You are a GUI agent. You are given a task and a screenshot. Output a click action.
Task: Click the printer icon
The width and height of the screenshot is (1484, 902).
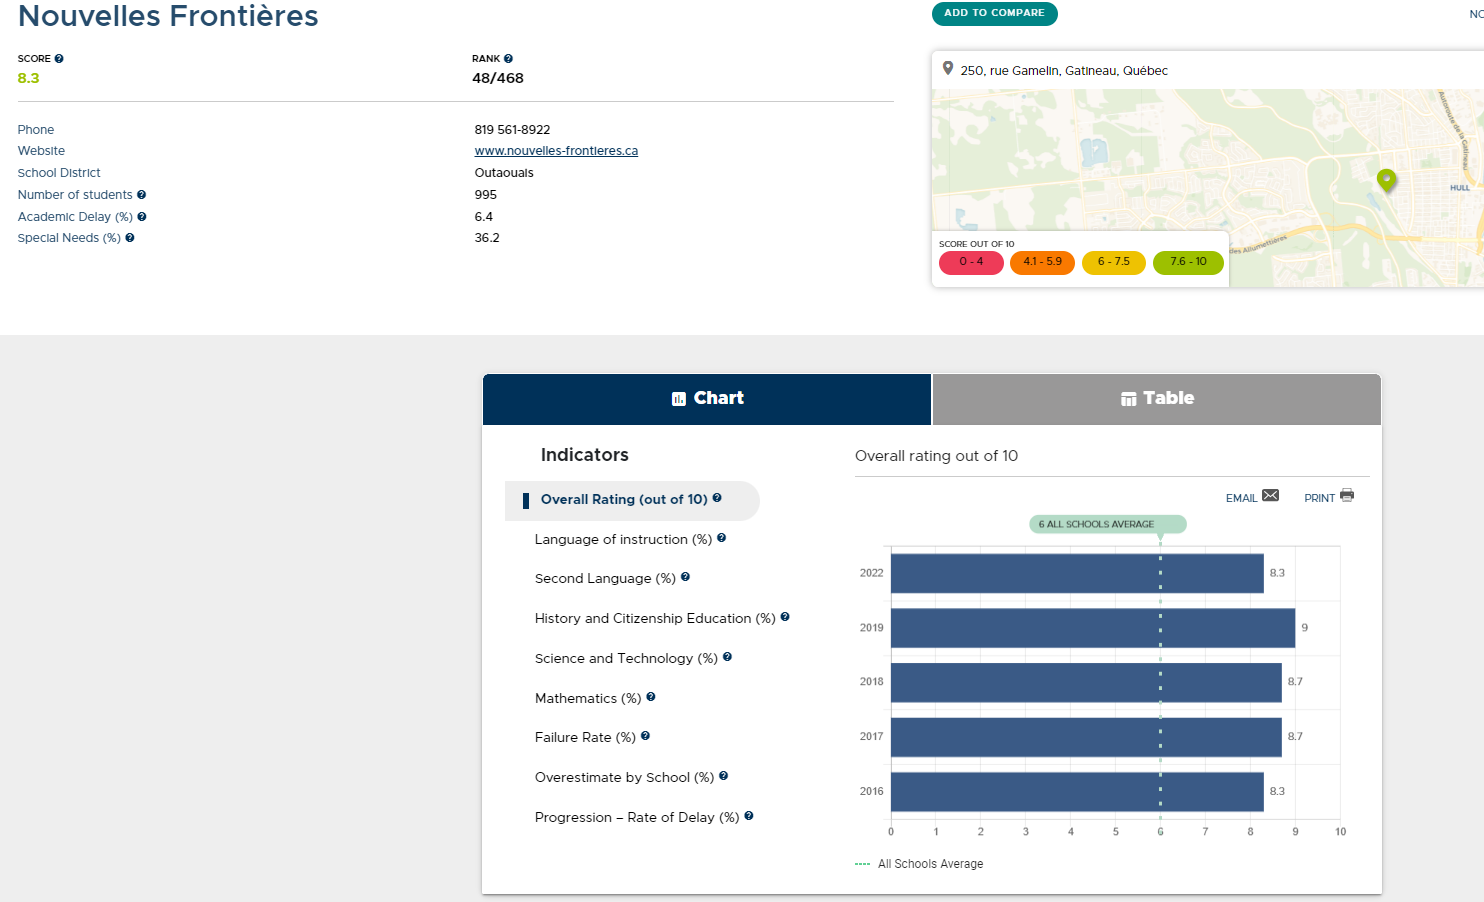(x=1347, y=495)
